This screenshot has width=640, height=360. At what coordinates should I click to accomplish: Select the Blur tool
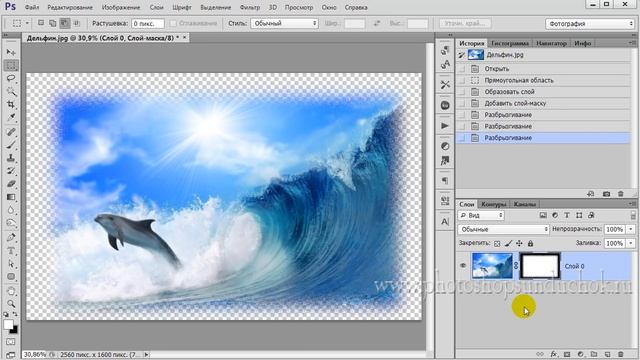click(11, 210)
